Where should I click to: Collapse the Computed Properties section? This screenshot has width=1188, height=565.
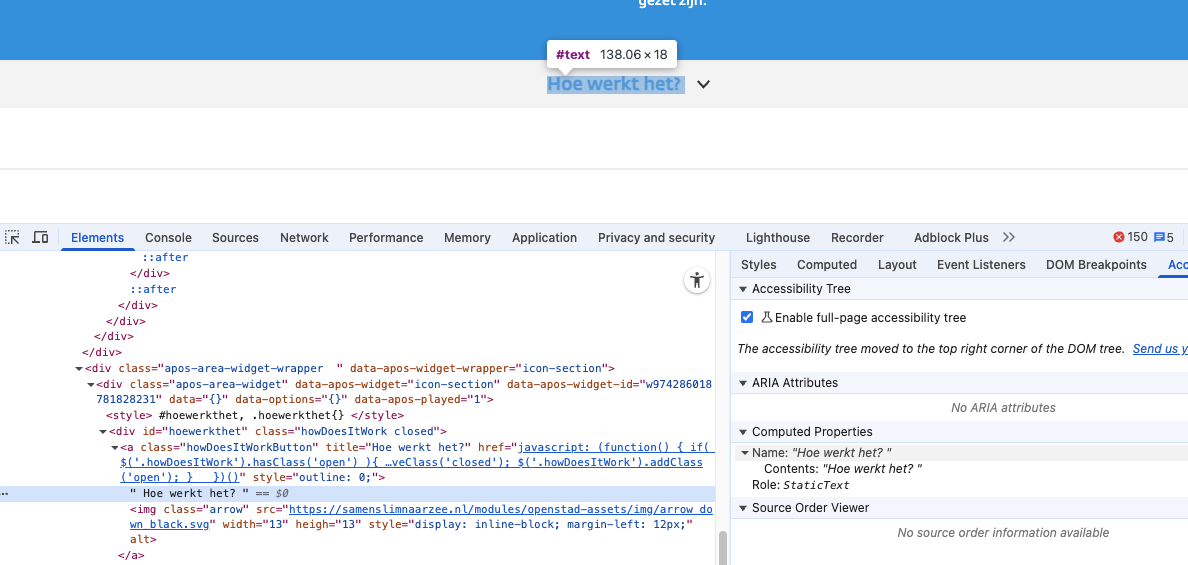click(x=743, y=432)
